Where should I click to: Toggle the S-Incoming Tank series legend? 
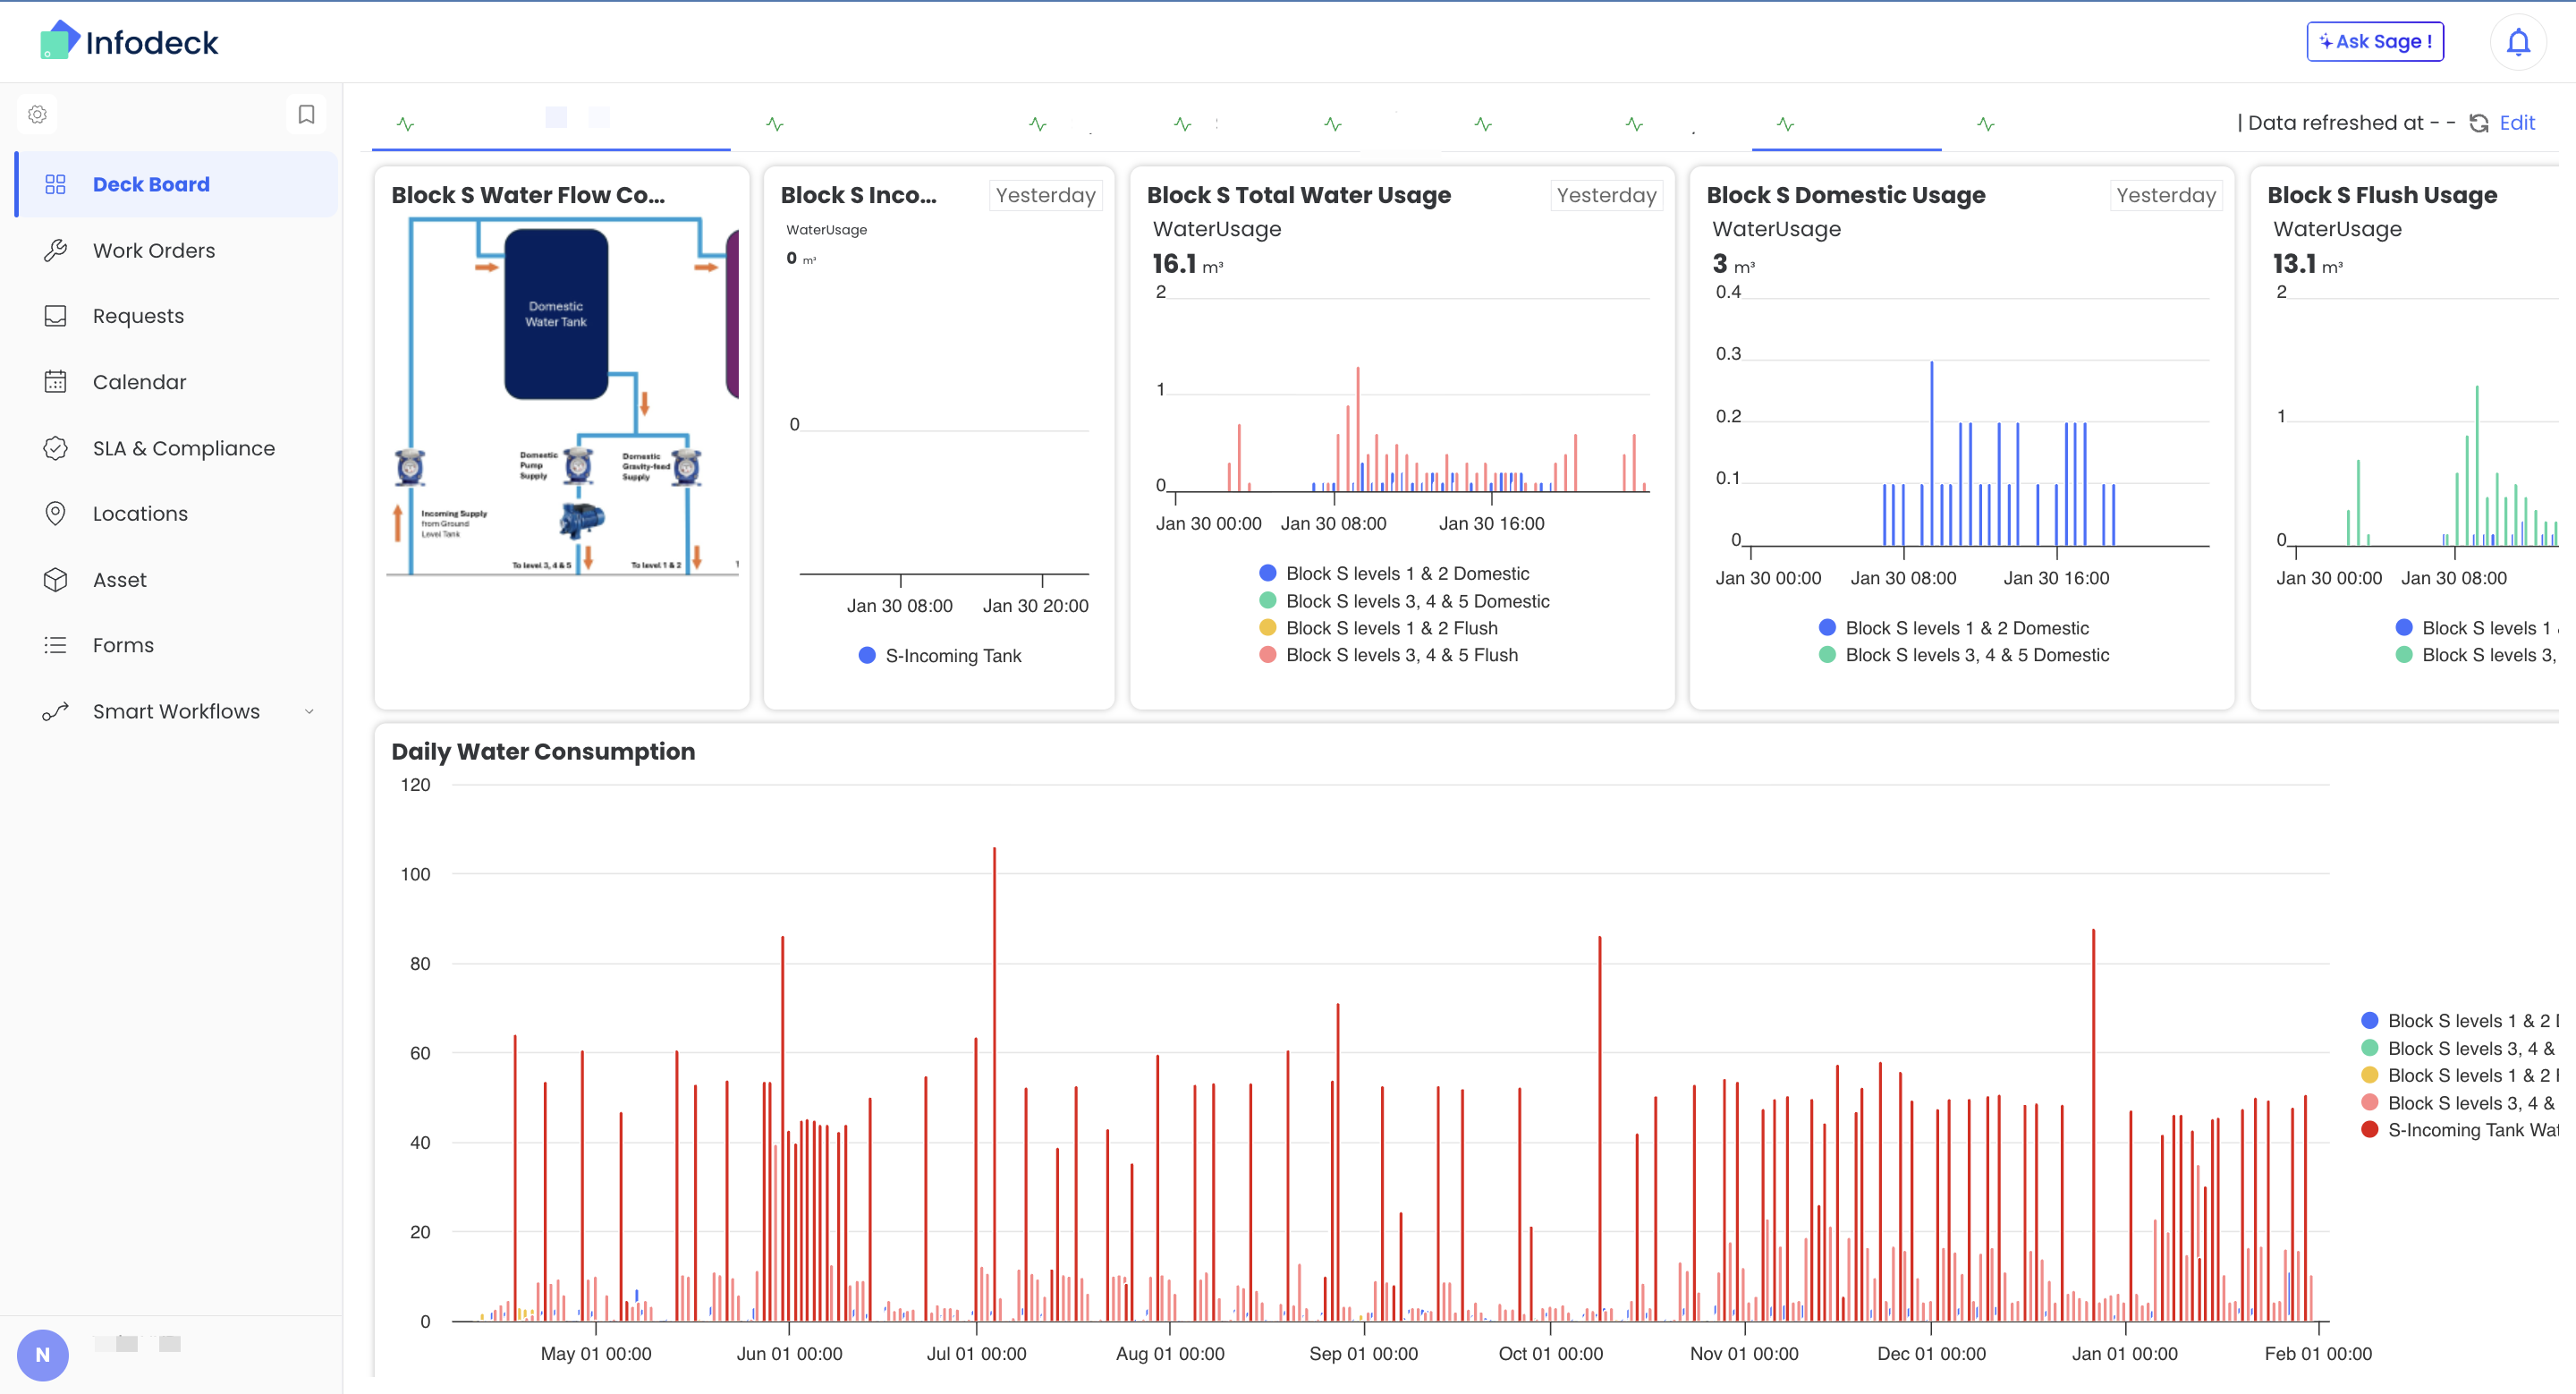940,655
